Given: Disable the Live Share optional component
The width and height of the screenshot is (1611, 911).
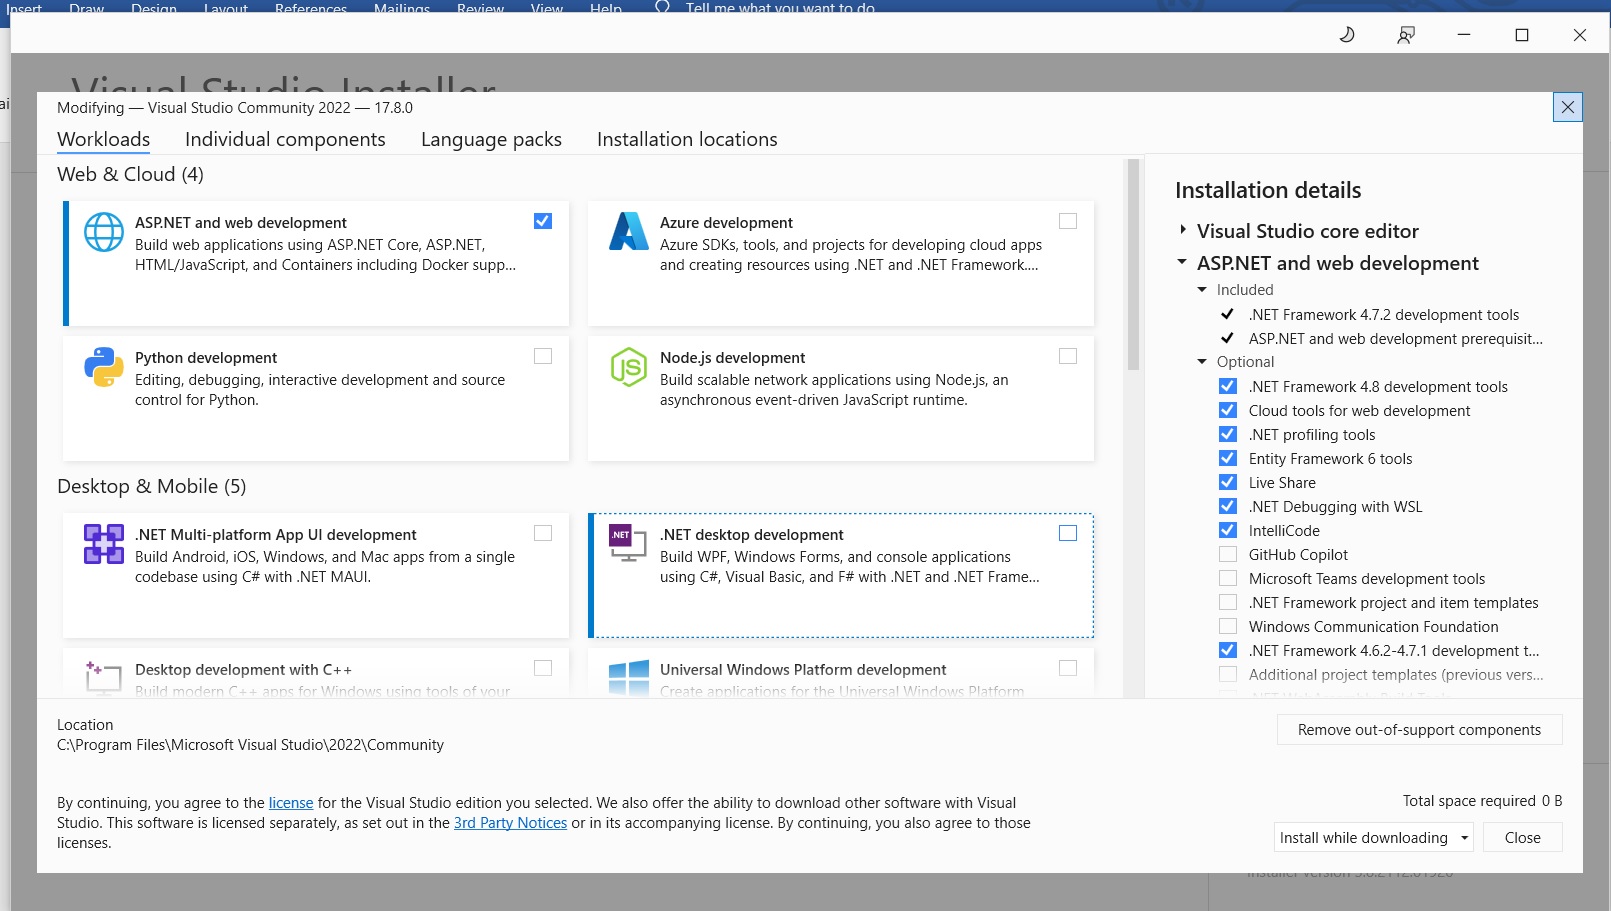Looking at the screenshot, I should point(1228,483).
